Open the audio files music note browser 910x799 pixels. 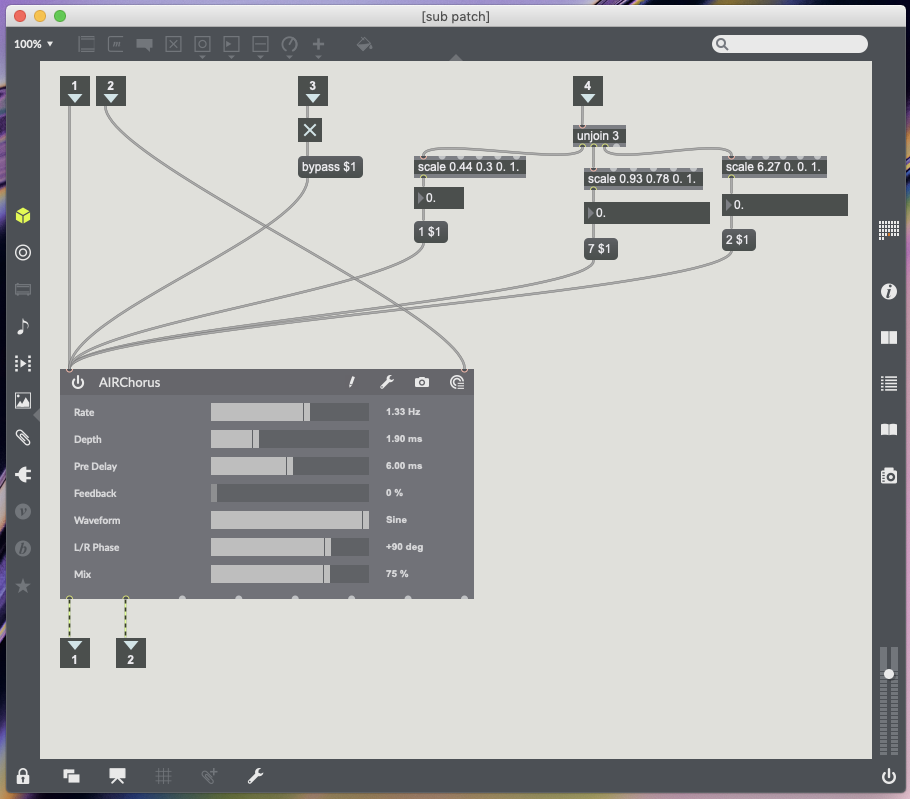click(x=23, y=326)
